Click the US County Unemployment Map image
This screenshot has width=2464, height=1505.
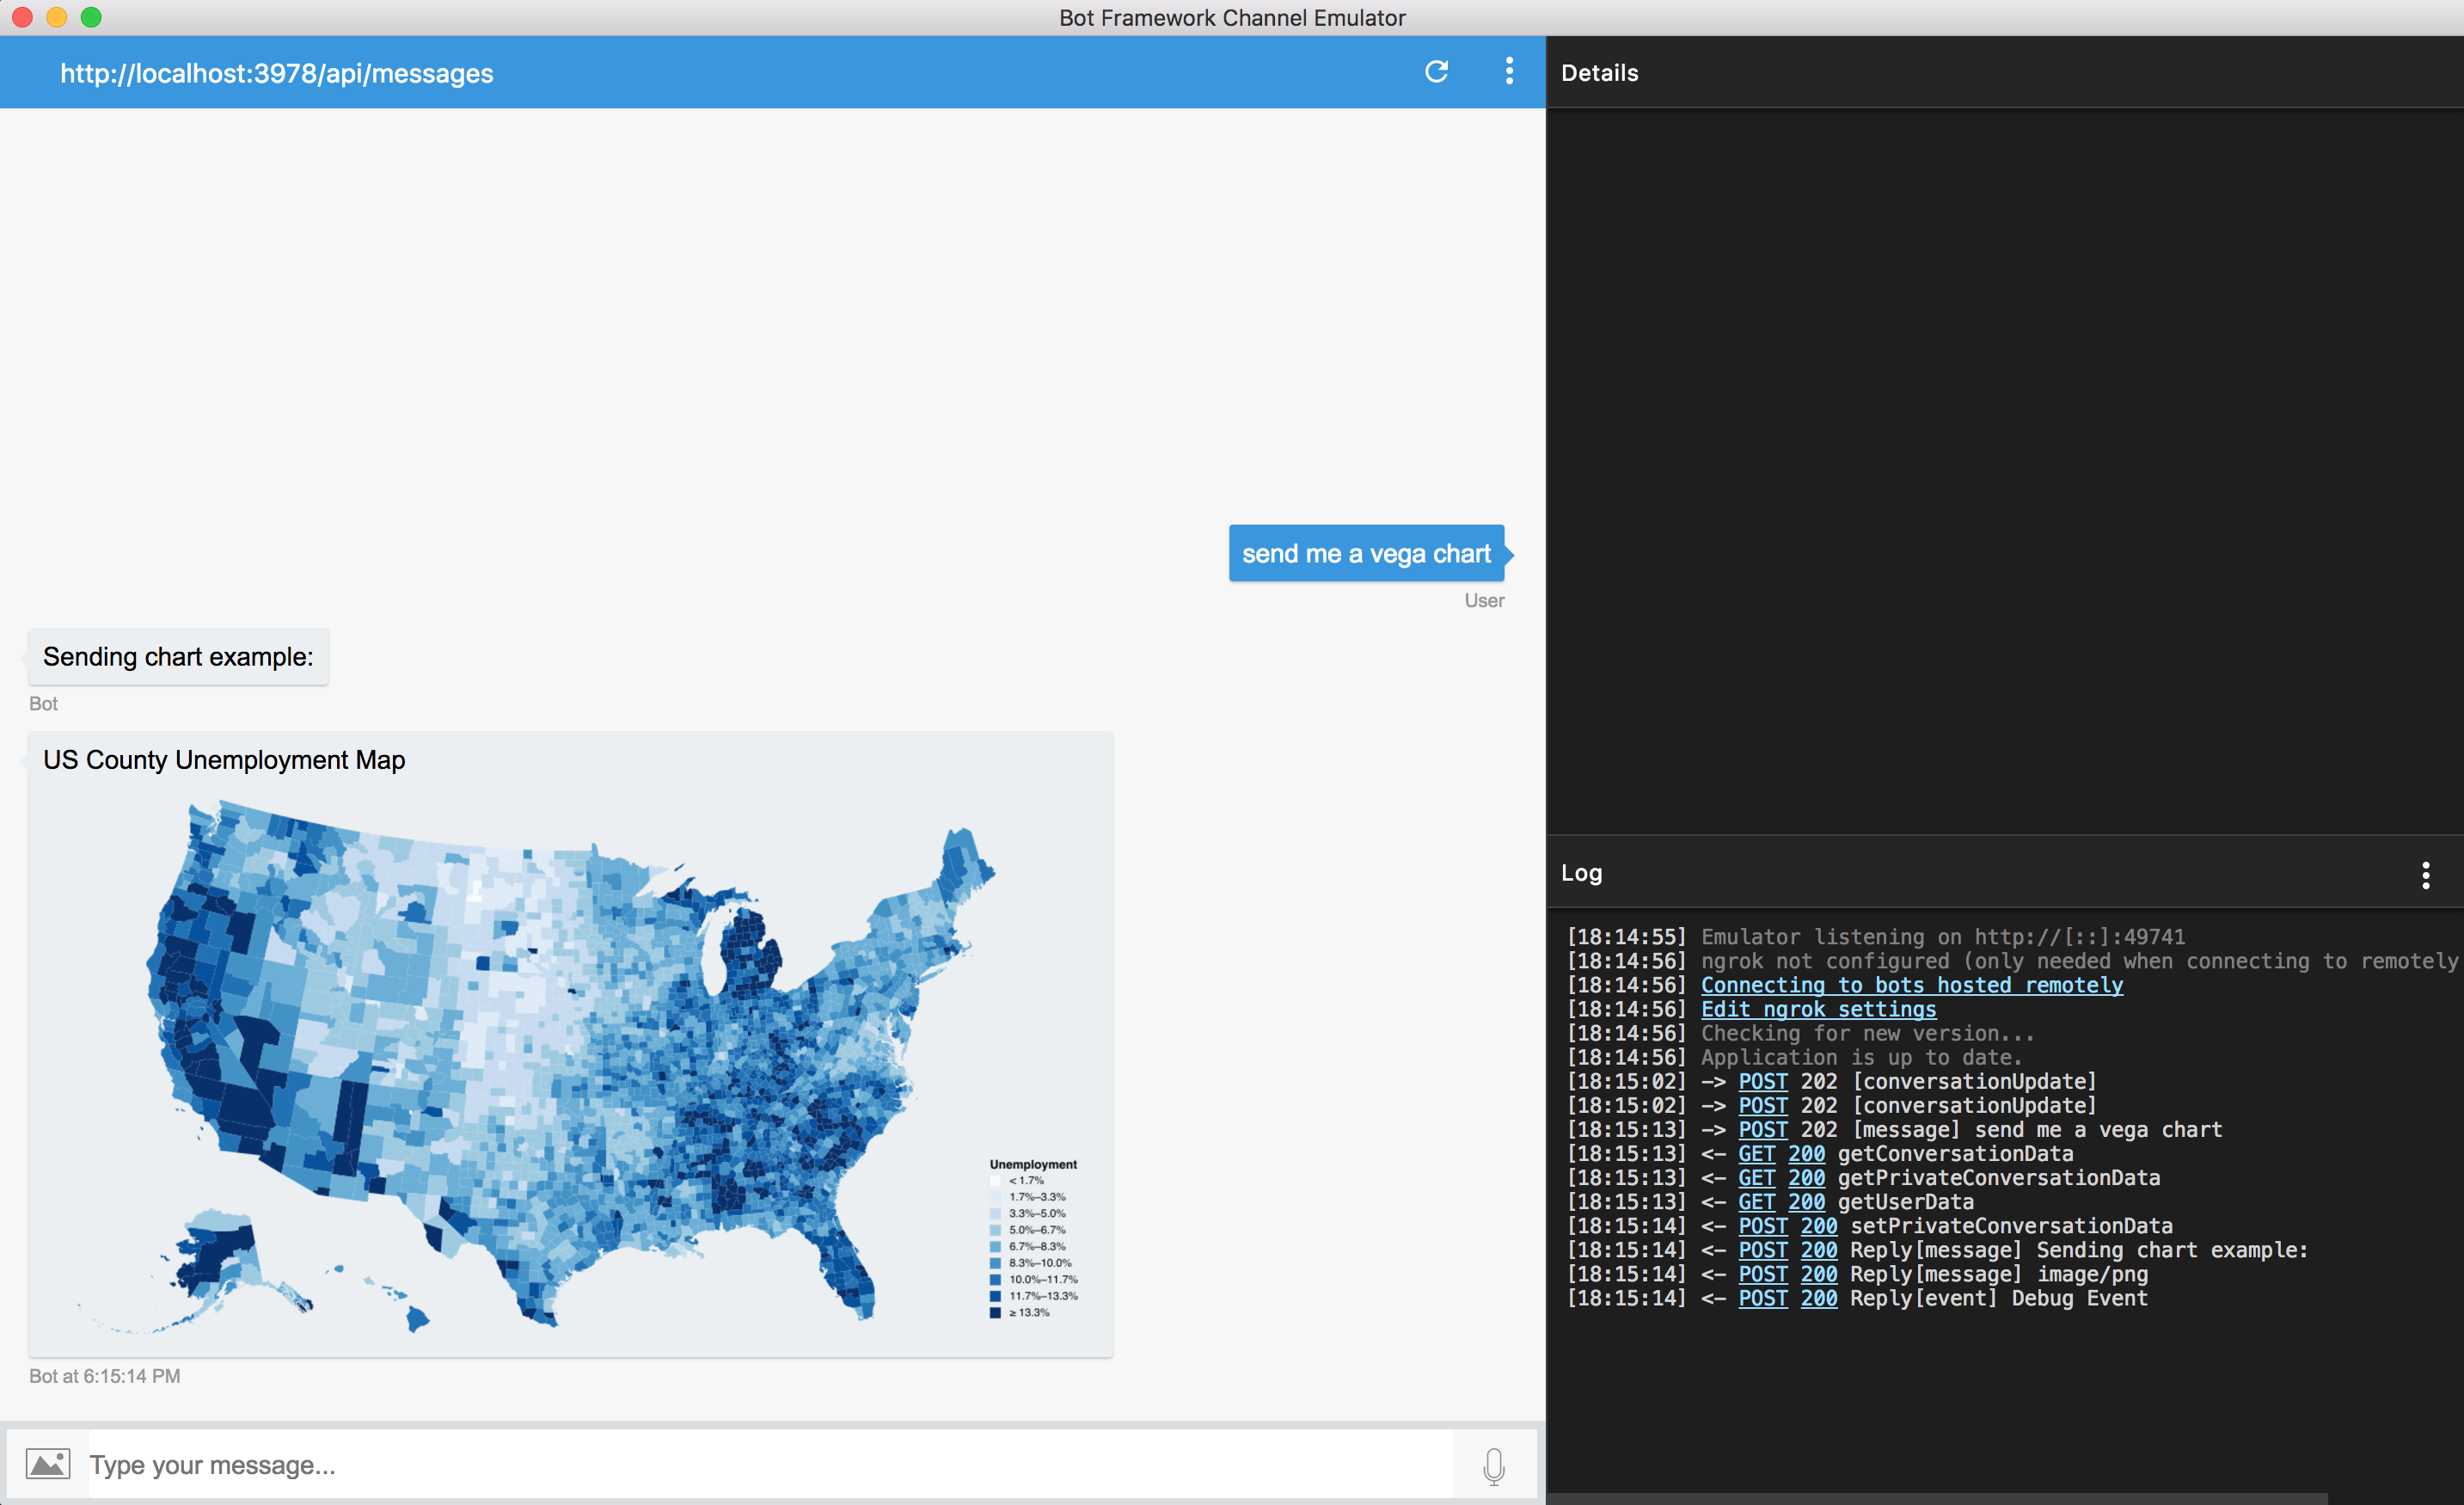pyautogui.click(x=570, y=1060)
